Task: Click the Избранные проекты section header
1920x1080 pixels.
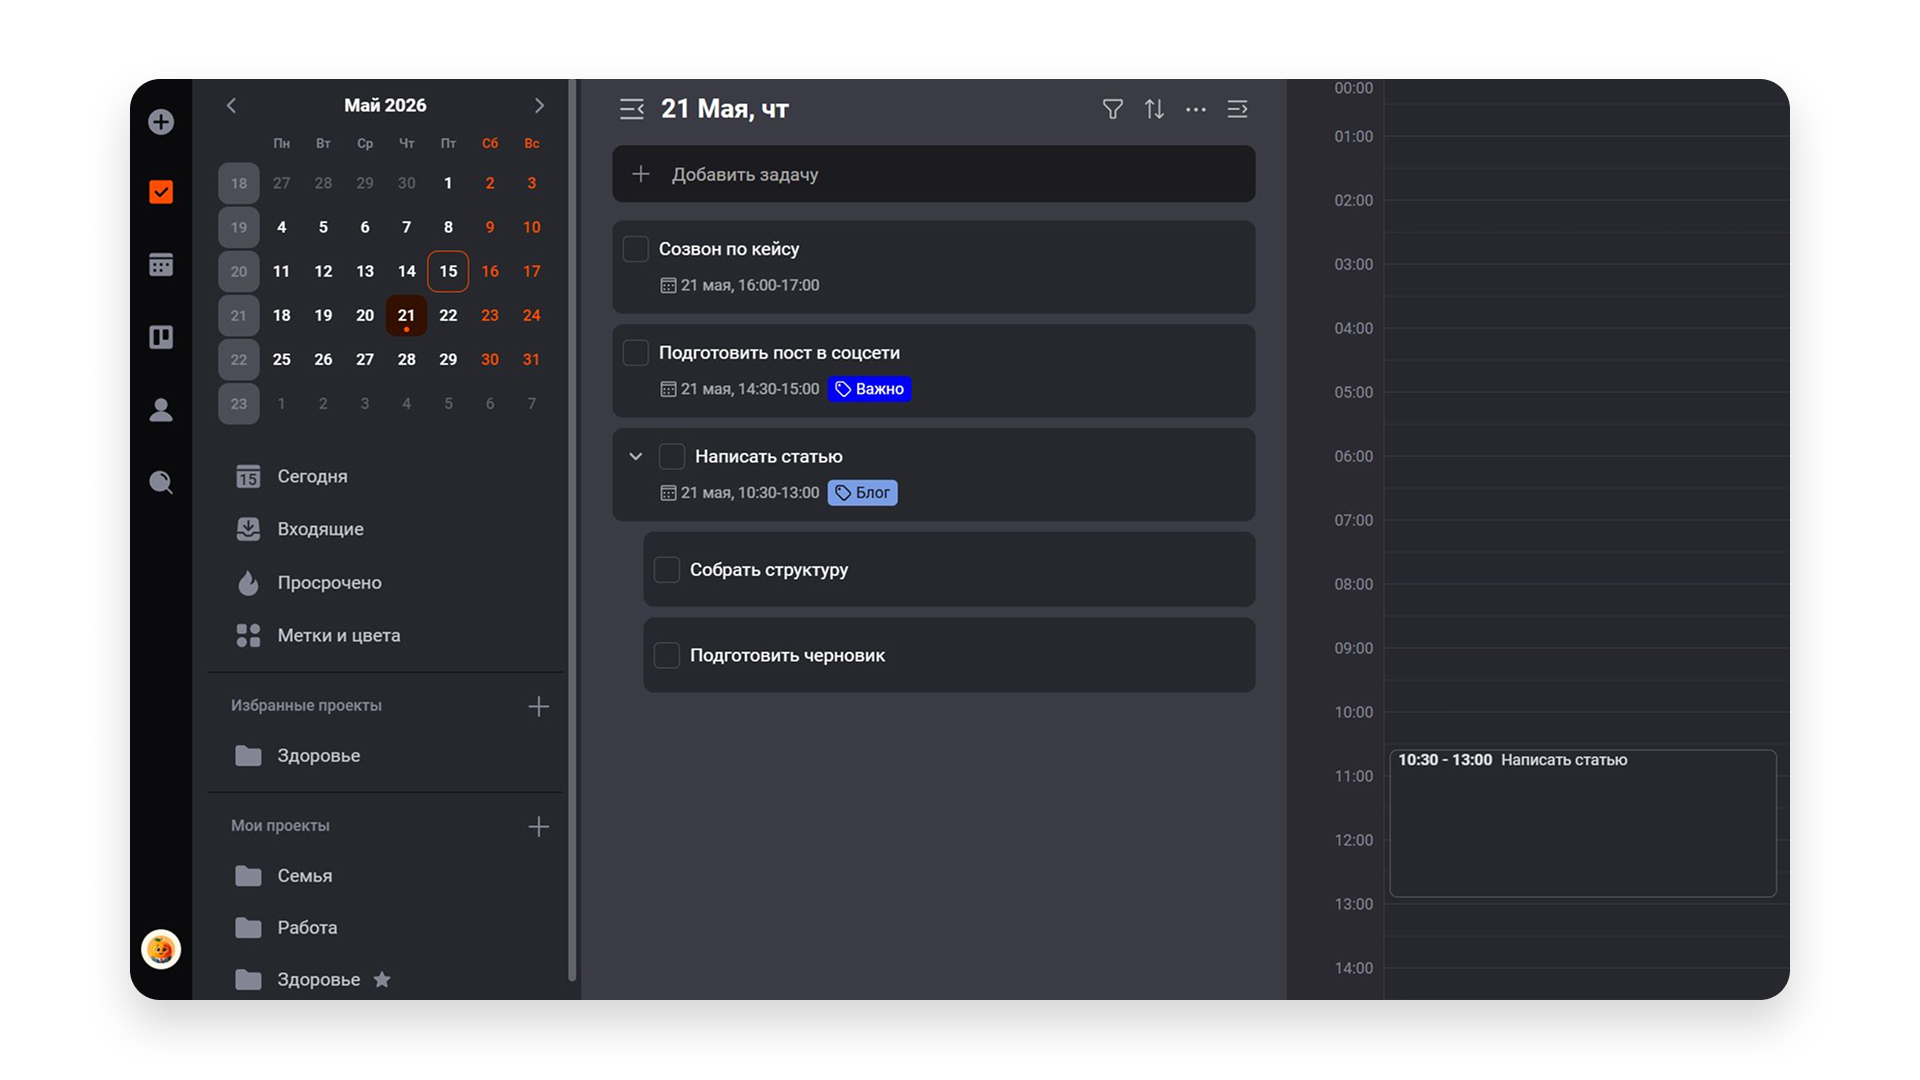Action: click(x=306, y=706)
